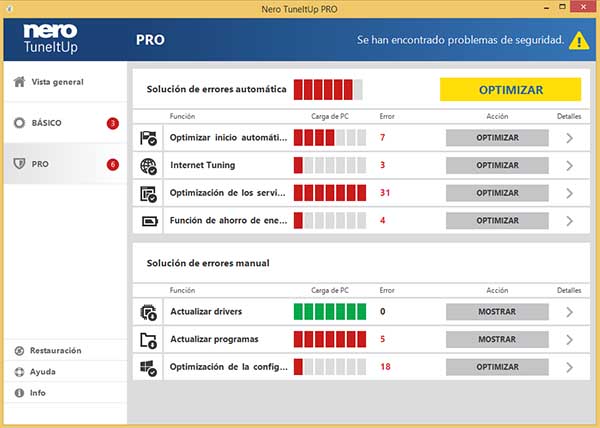This screenshot has height=428, width=600.
Task: Open details chevron for Internet Tuning
Action: tap(569, 166)
